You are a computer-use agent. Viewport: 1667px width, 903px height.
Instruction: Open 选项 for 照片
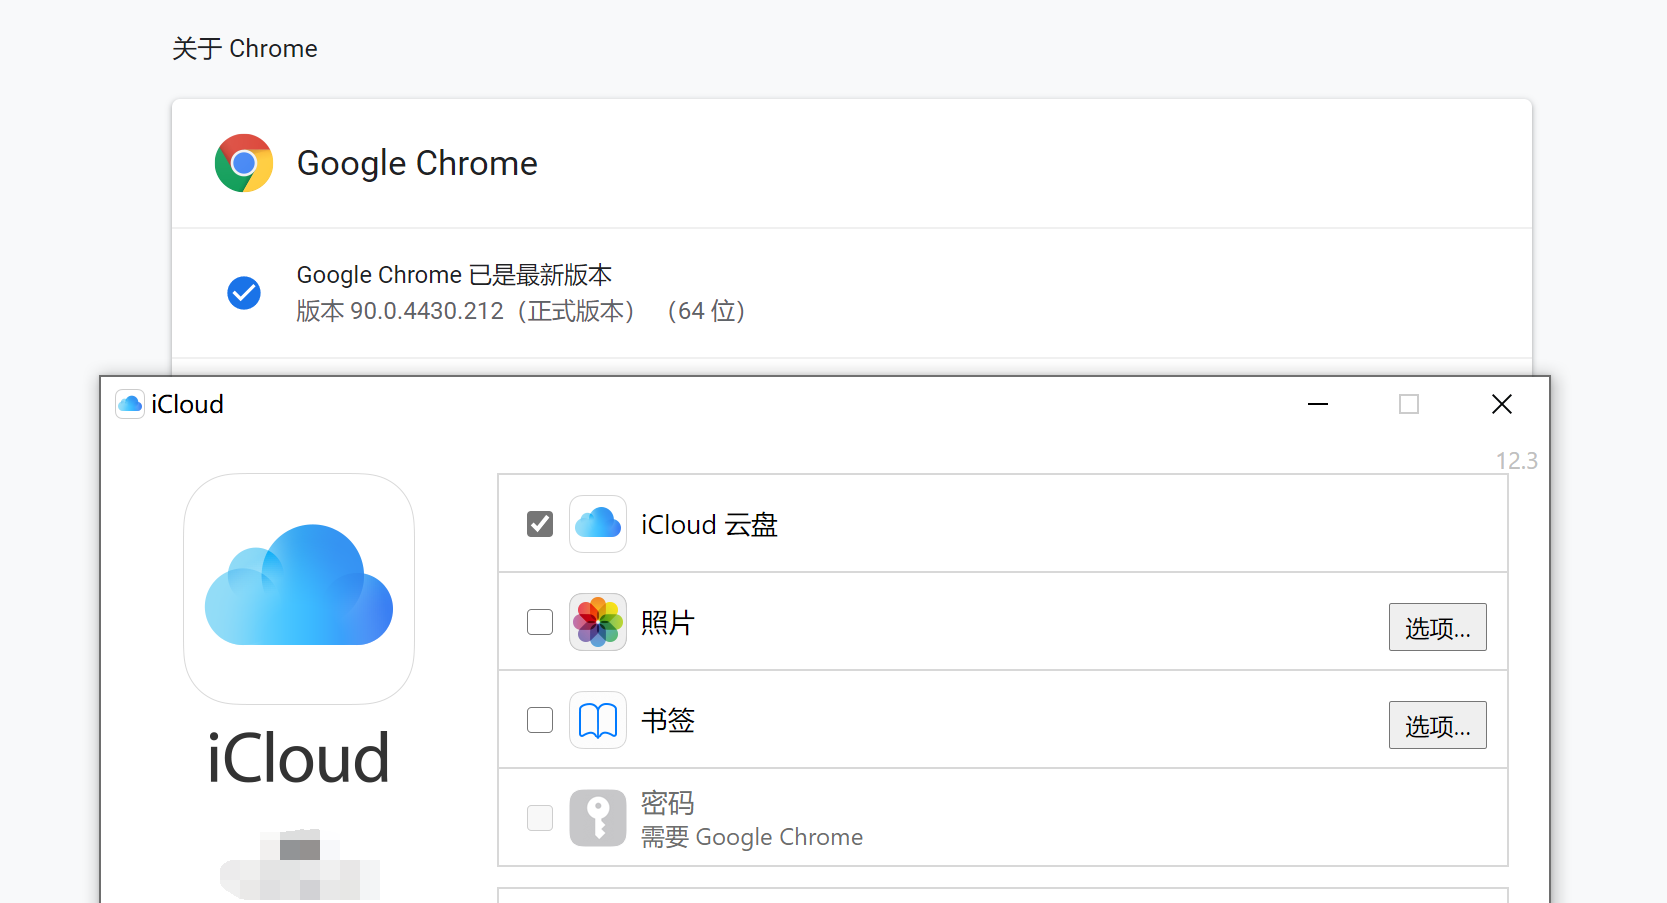pos(1437,627)
